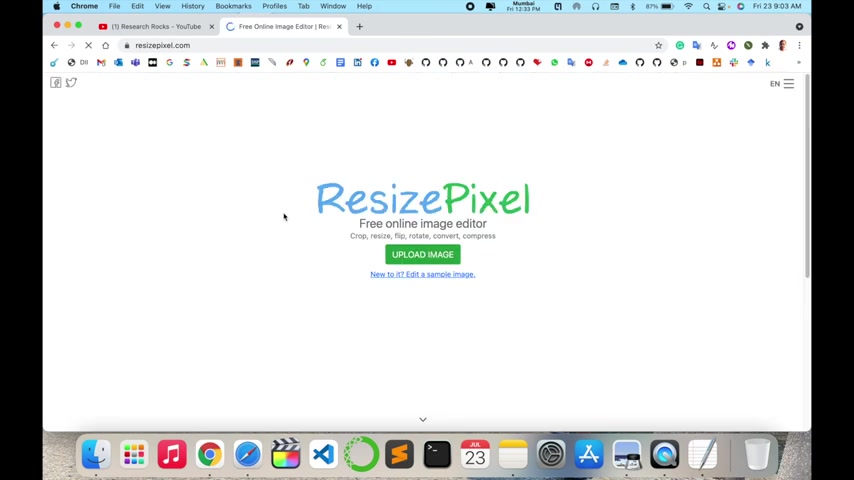
Task: Open the View menu
Action: pos(162,6)
